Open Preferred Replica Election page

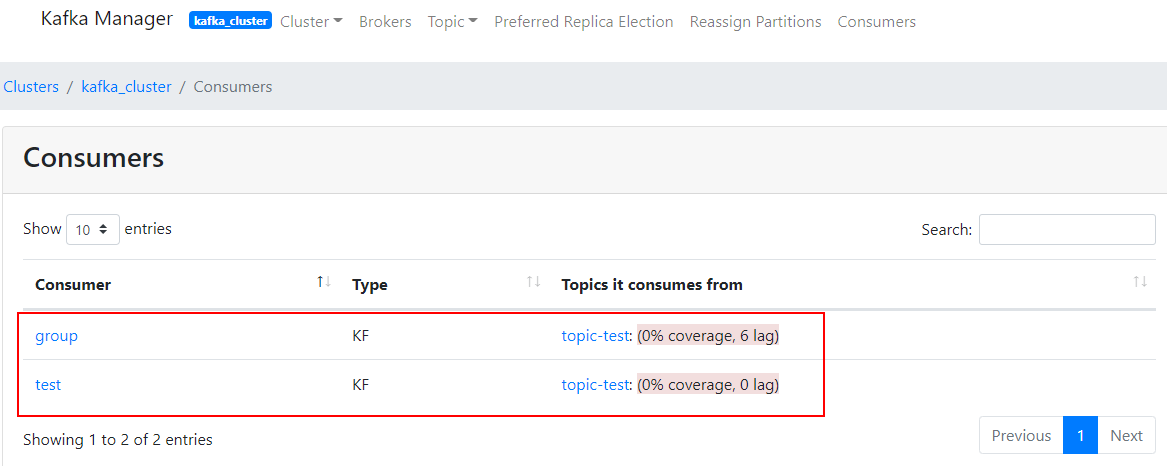tap(584, 21)
